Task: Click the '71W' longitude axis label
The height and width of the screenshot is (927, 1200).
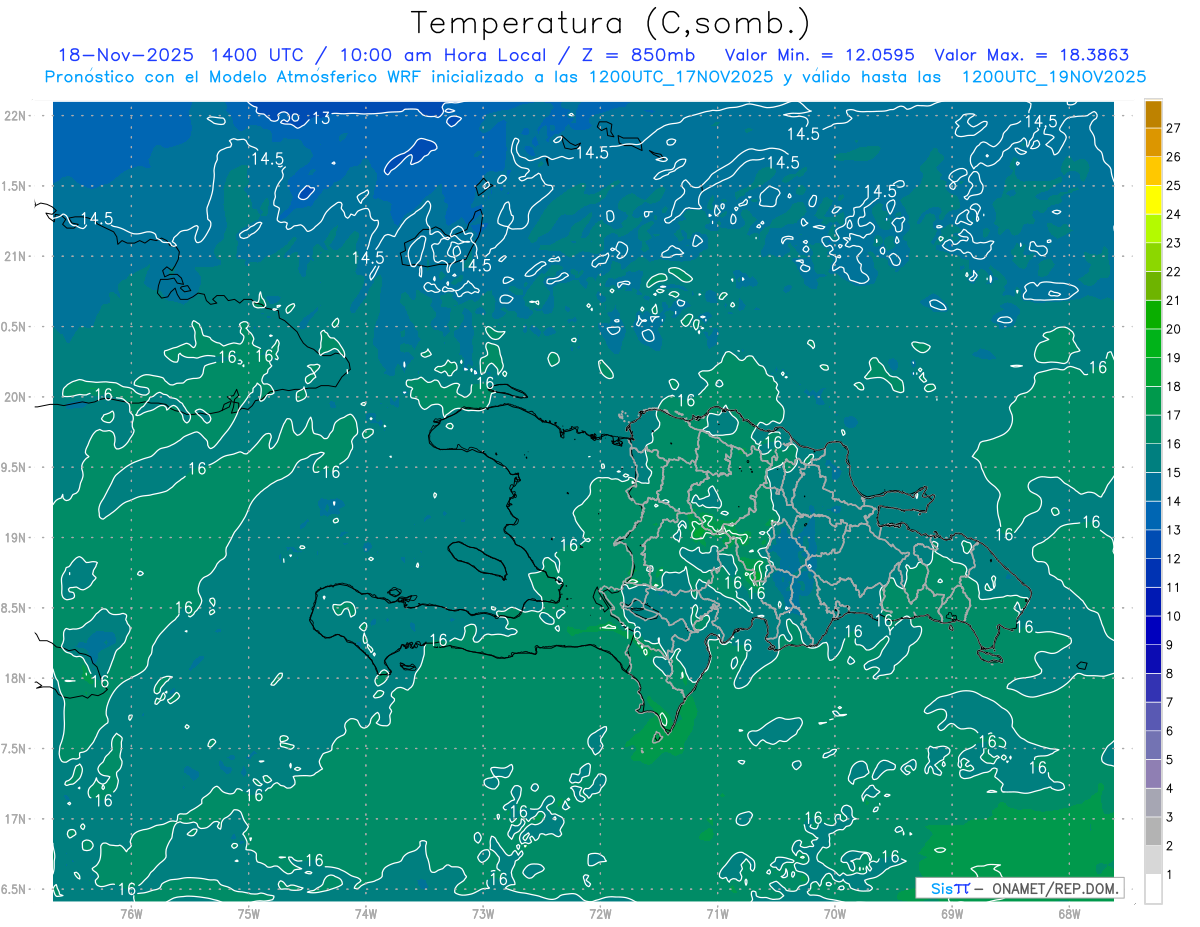Action: 717,913
